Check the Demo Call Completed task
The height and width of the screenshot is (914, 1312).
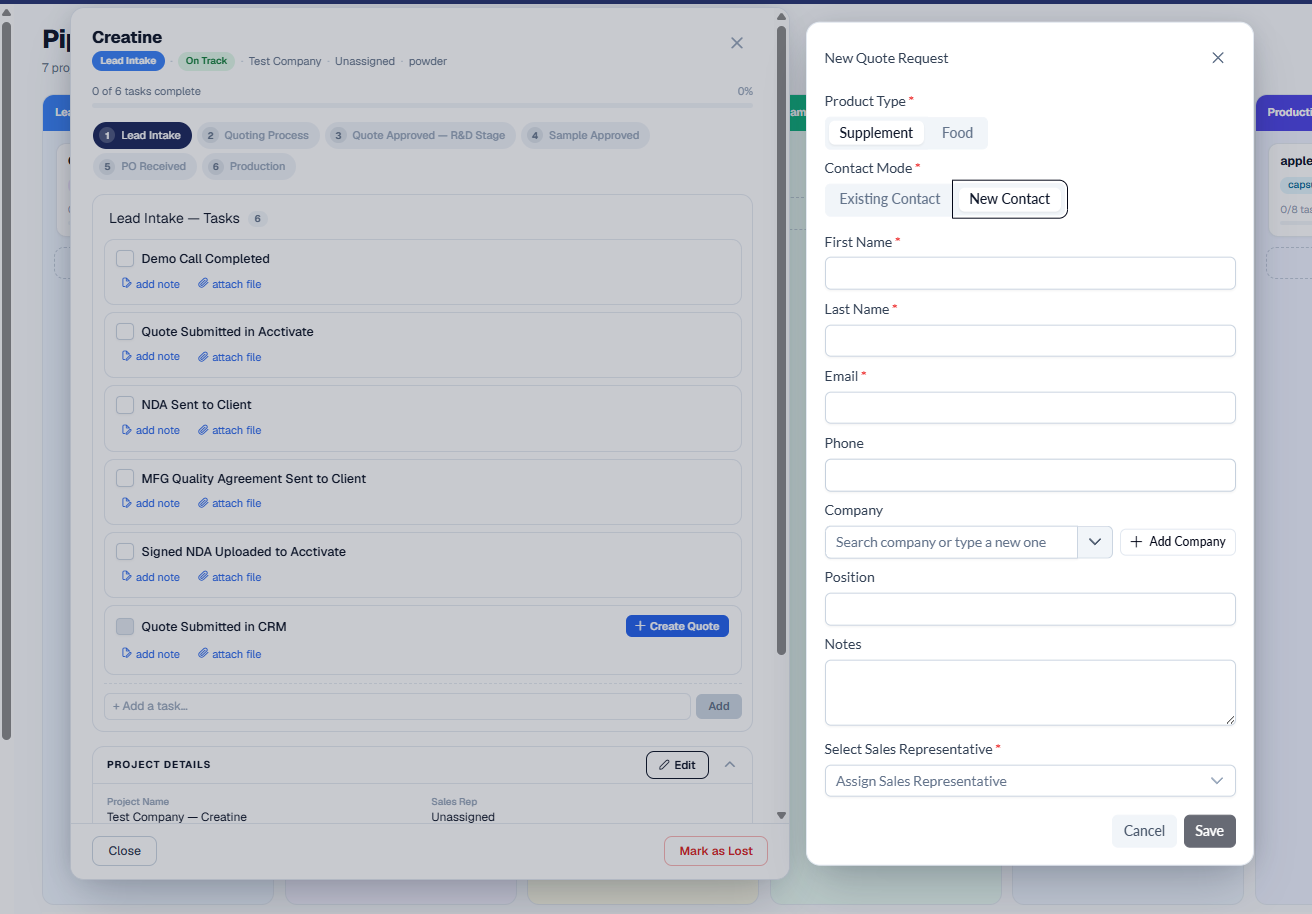(125, 258)
